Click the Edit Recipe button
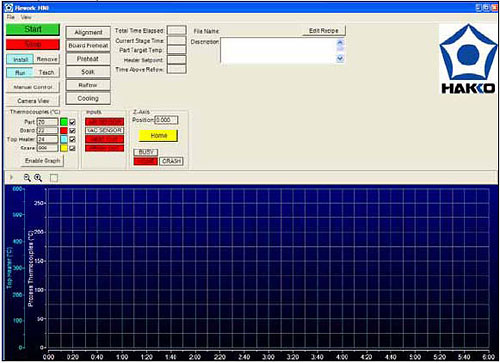The image size is (500, 363). click(x=324, y=31)
